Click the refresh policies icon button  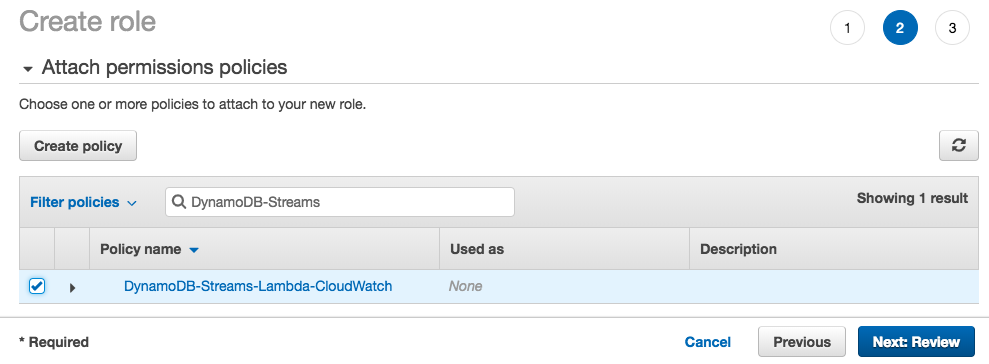tap(959, 146)
